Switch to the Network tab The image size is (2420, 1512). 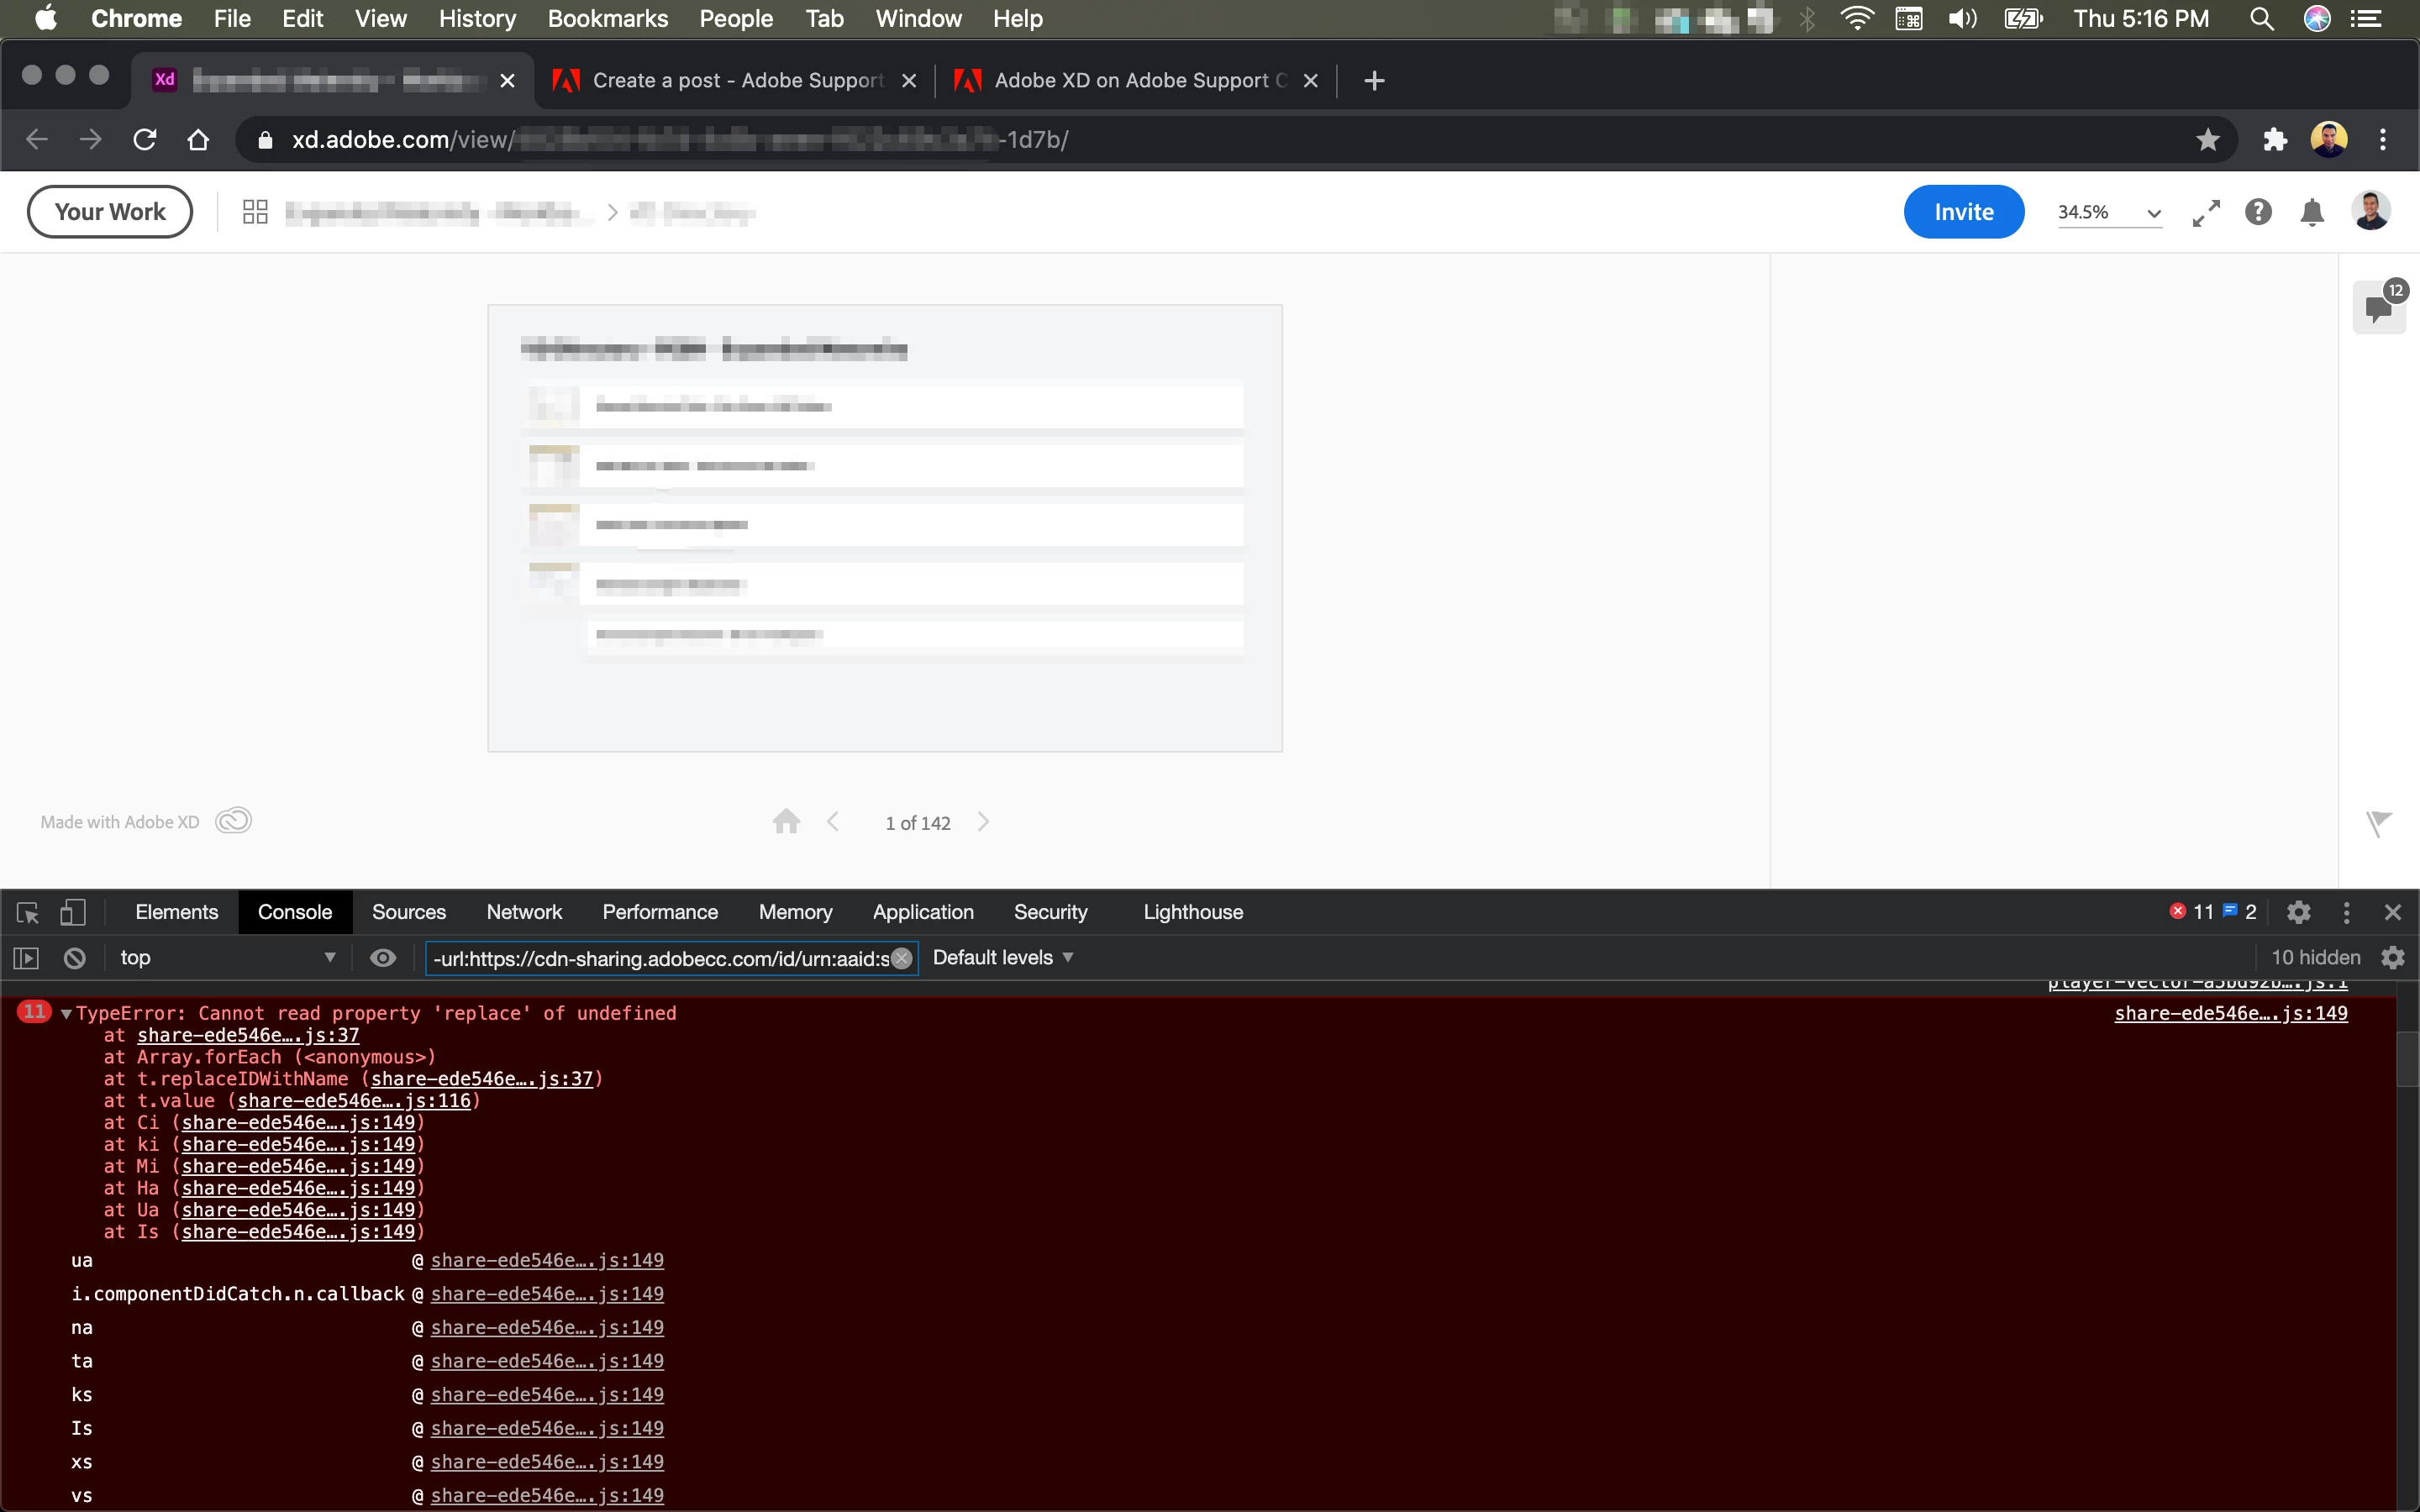click(x=524, y=912)
